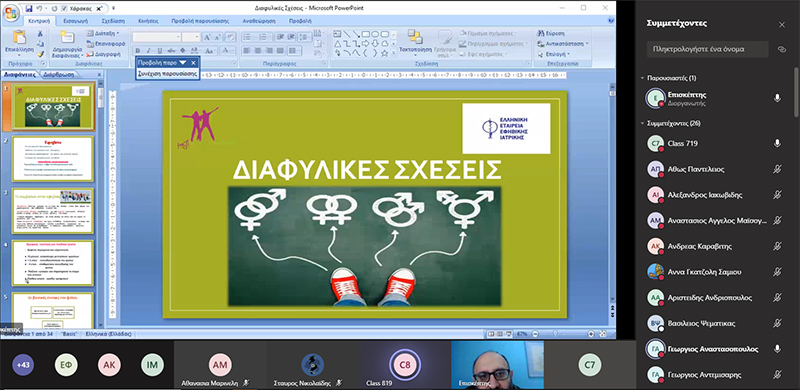
Task: Click Συνέχιση παρουσίασης to resume slideshow
Action: tap(167, 74)
